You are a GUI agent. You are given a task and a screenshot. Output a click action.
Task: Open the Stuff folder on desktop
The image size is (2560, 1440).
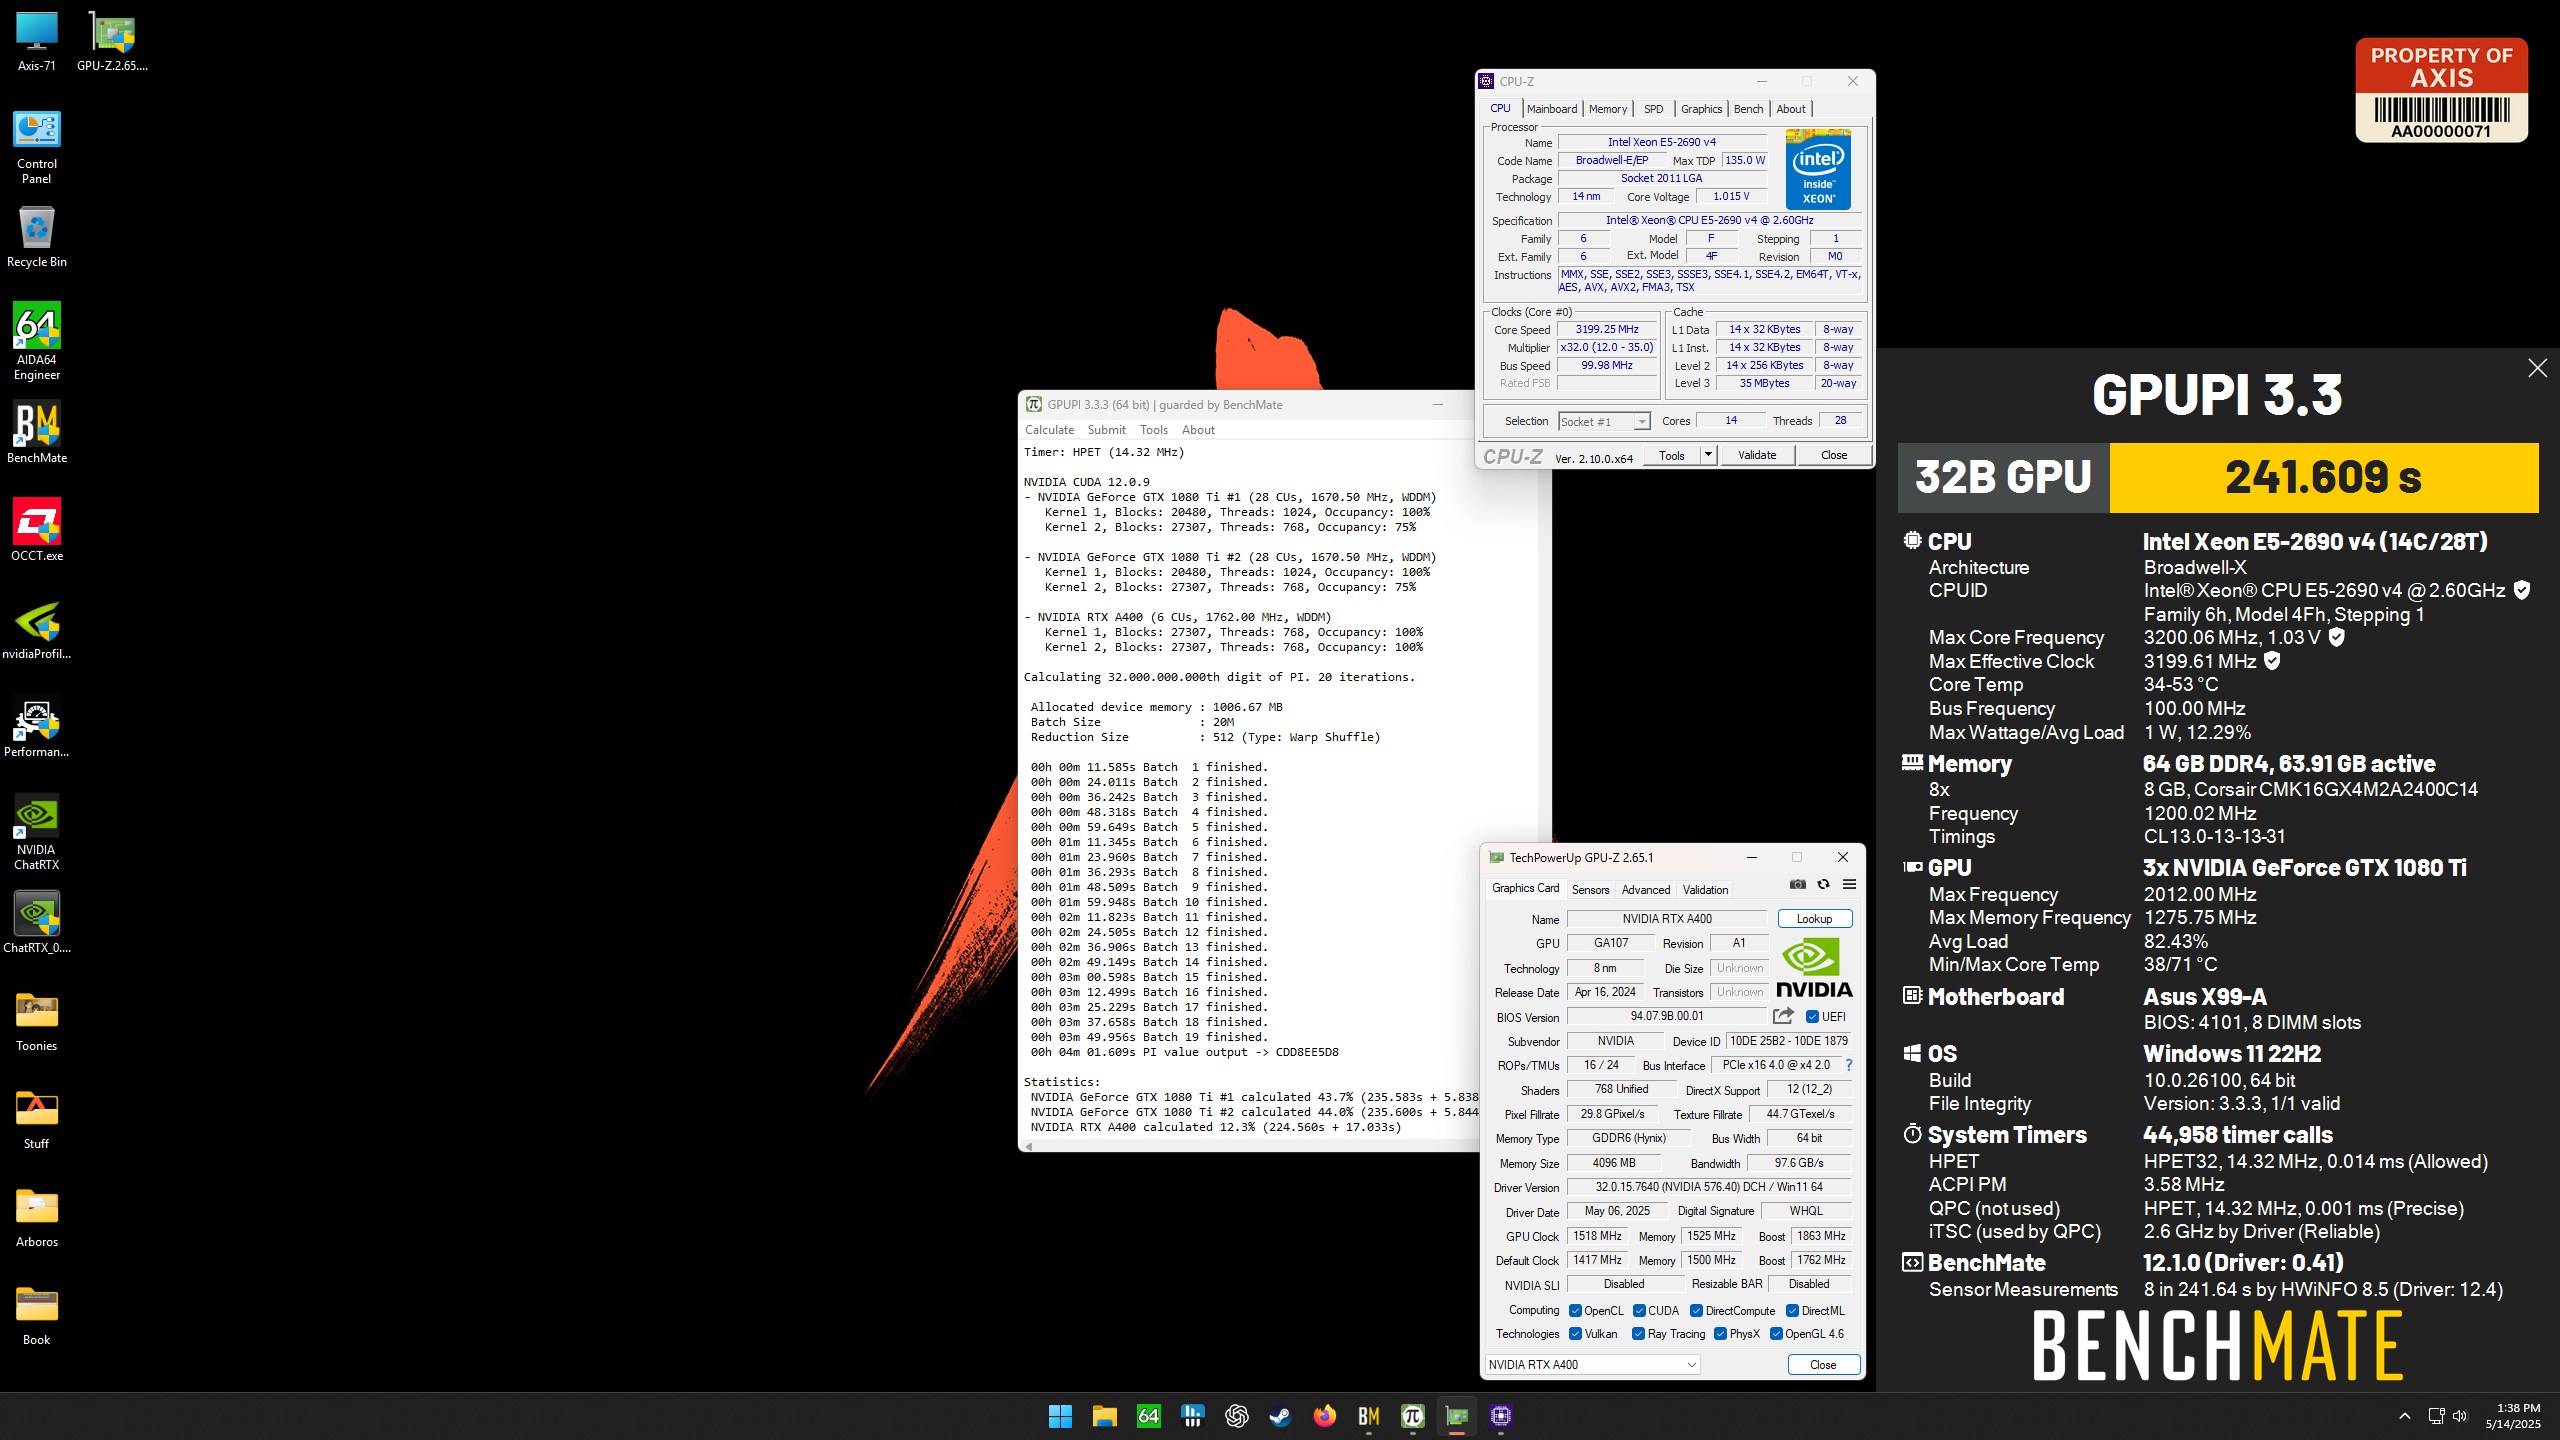pyautogui.click(x=37, y=1119)
